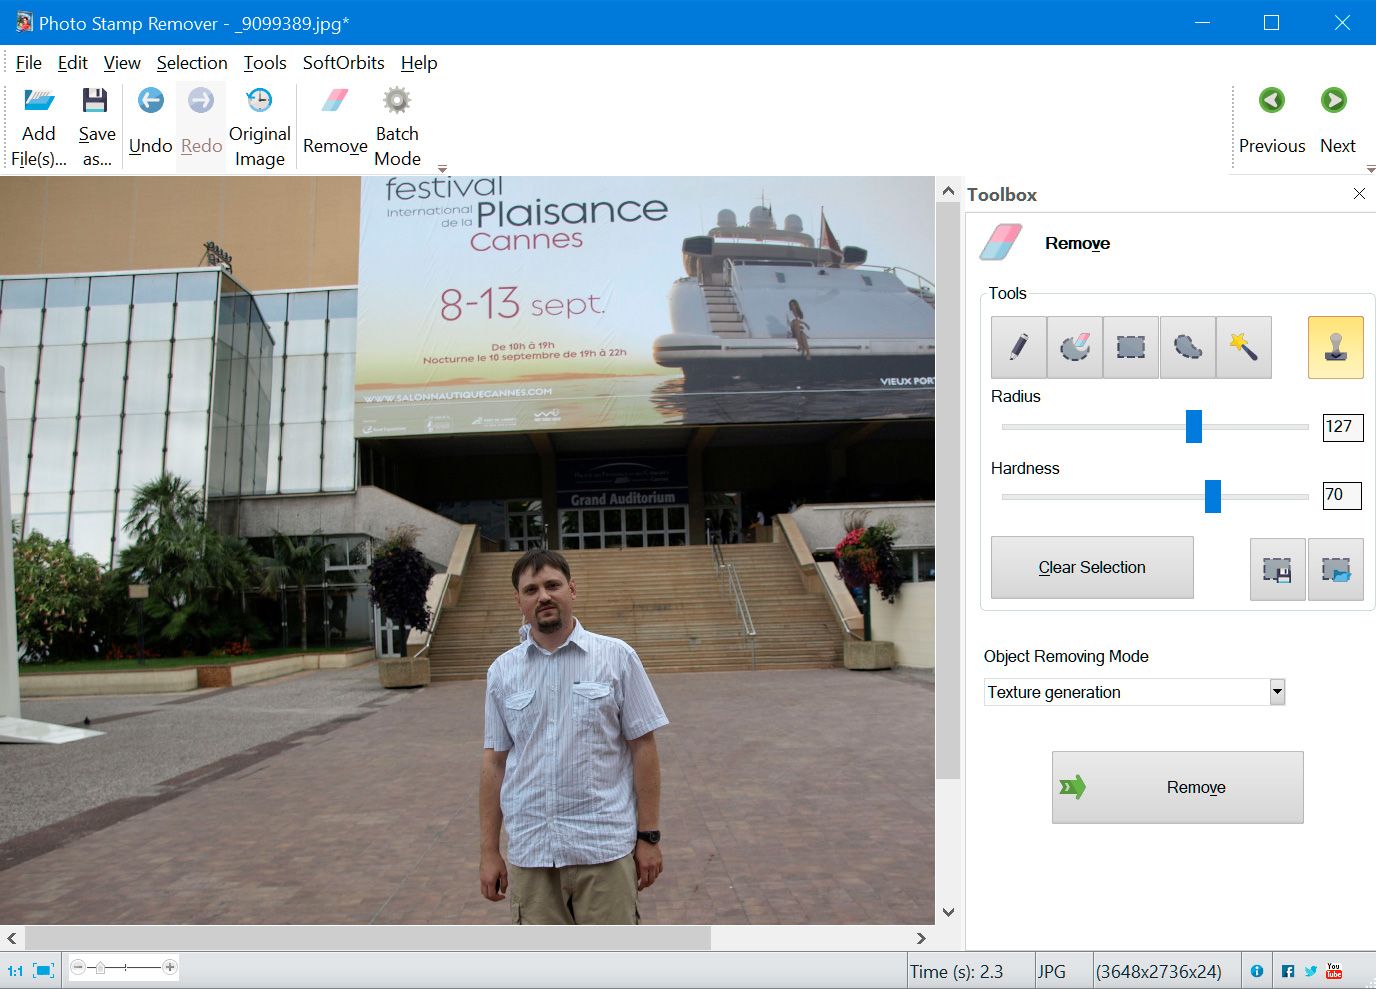
Task: Activate the Magic Wand tool
Action: (1243, 347)
